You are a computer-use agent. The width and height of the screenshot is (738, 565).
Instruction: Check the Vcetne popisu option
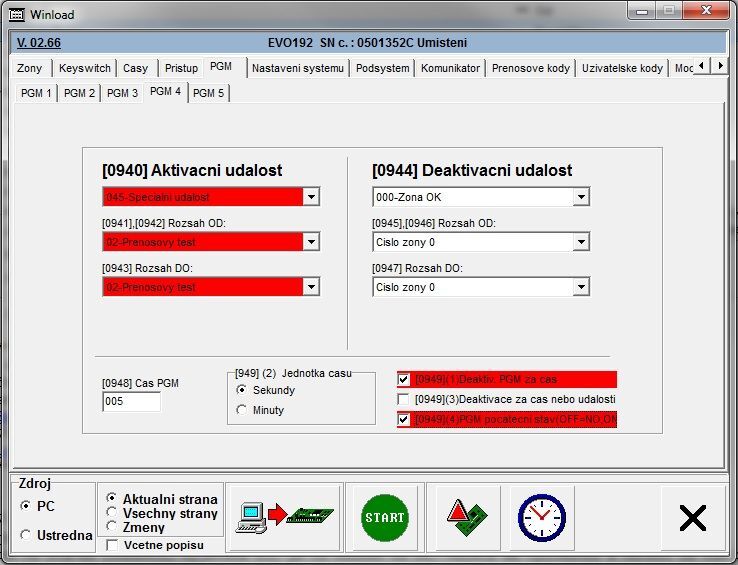112,545
